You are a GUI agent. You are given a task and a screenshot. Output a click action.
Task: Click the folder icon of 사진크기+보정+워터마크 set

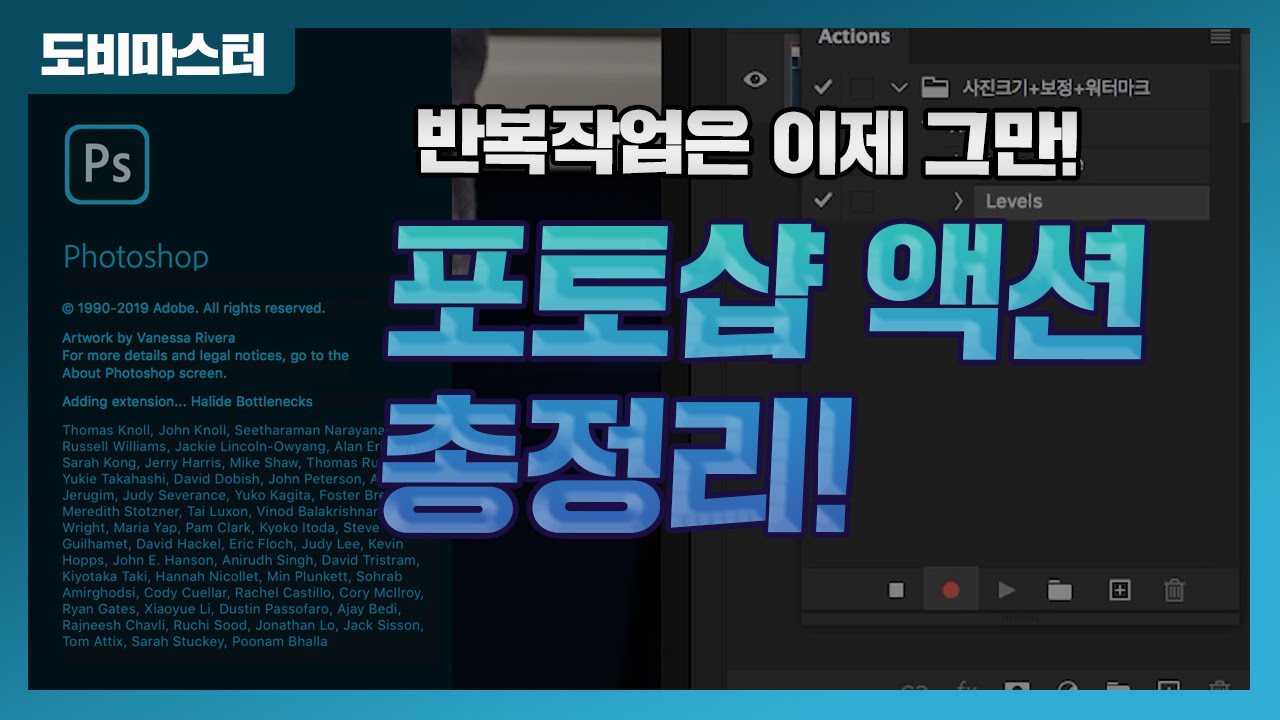click(935, 87)
